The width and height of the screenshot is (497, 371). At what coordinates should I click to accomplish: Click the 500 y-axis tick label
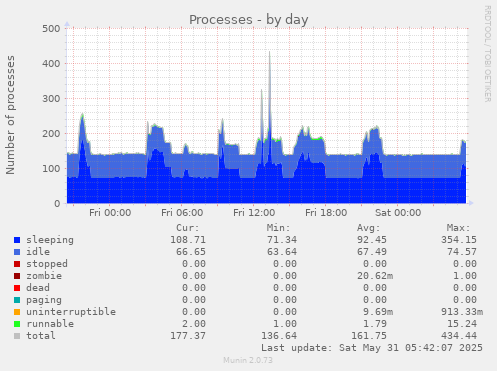pyautogui.click(x=51, y=28)
